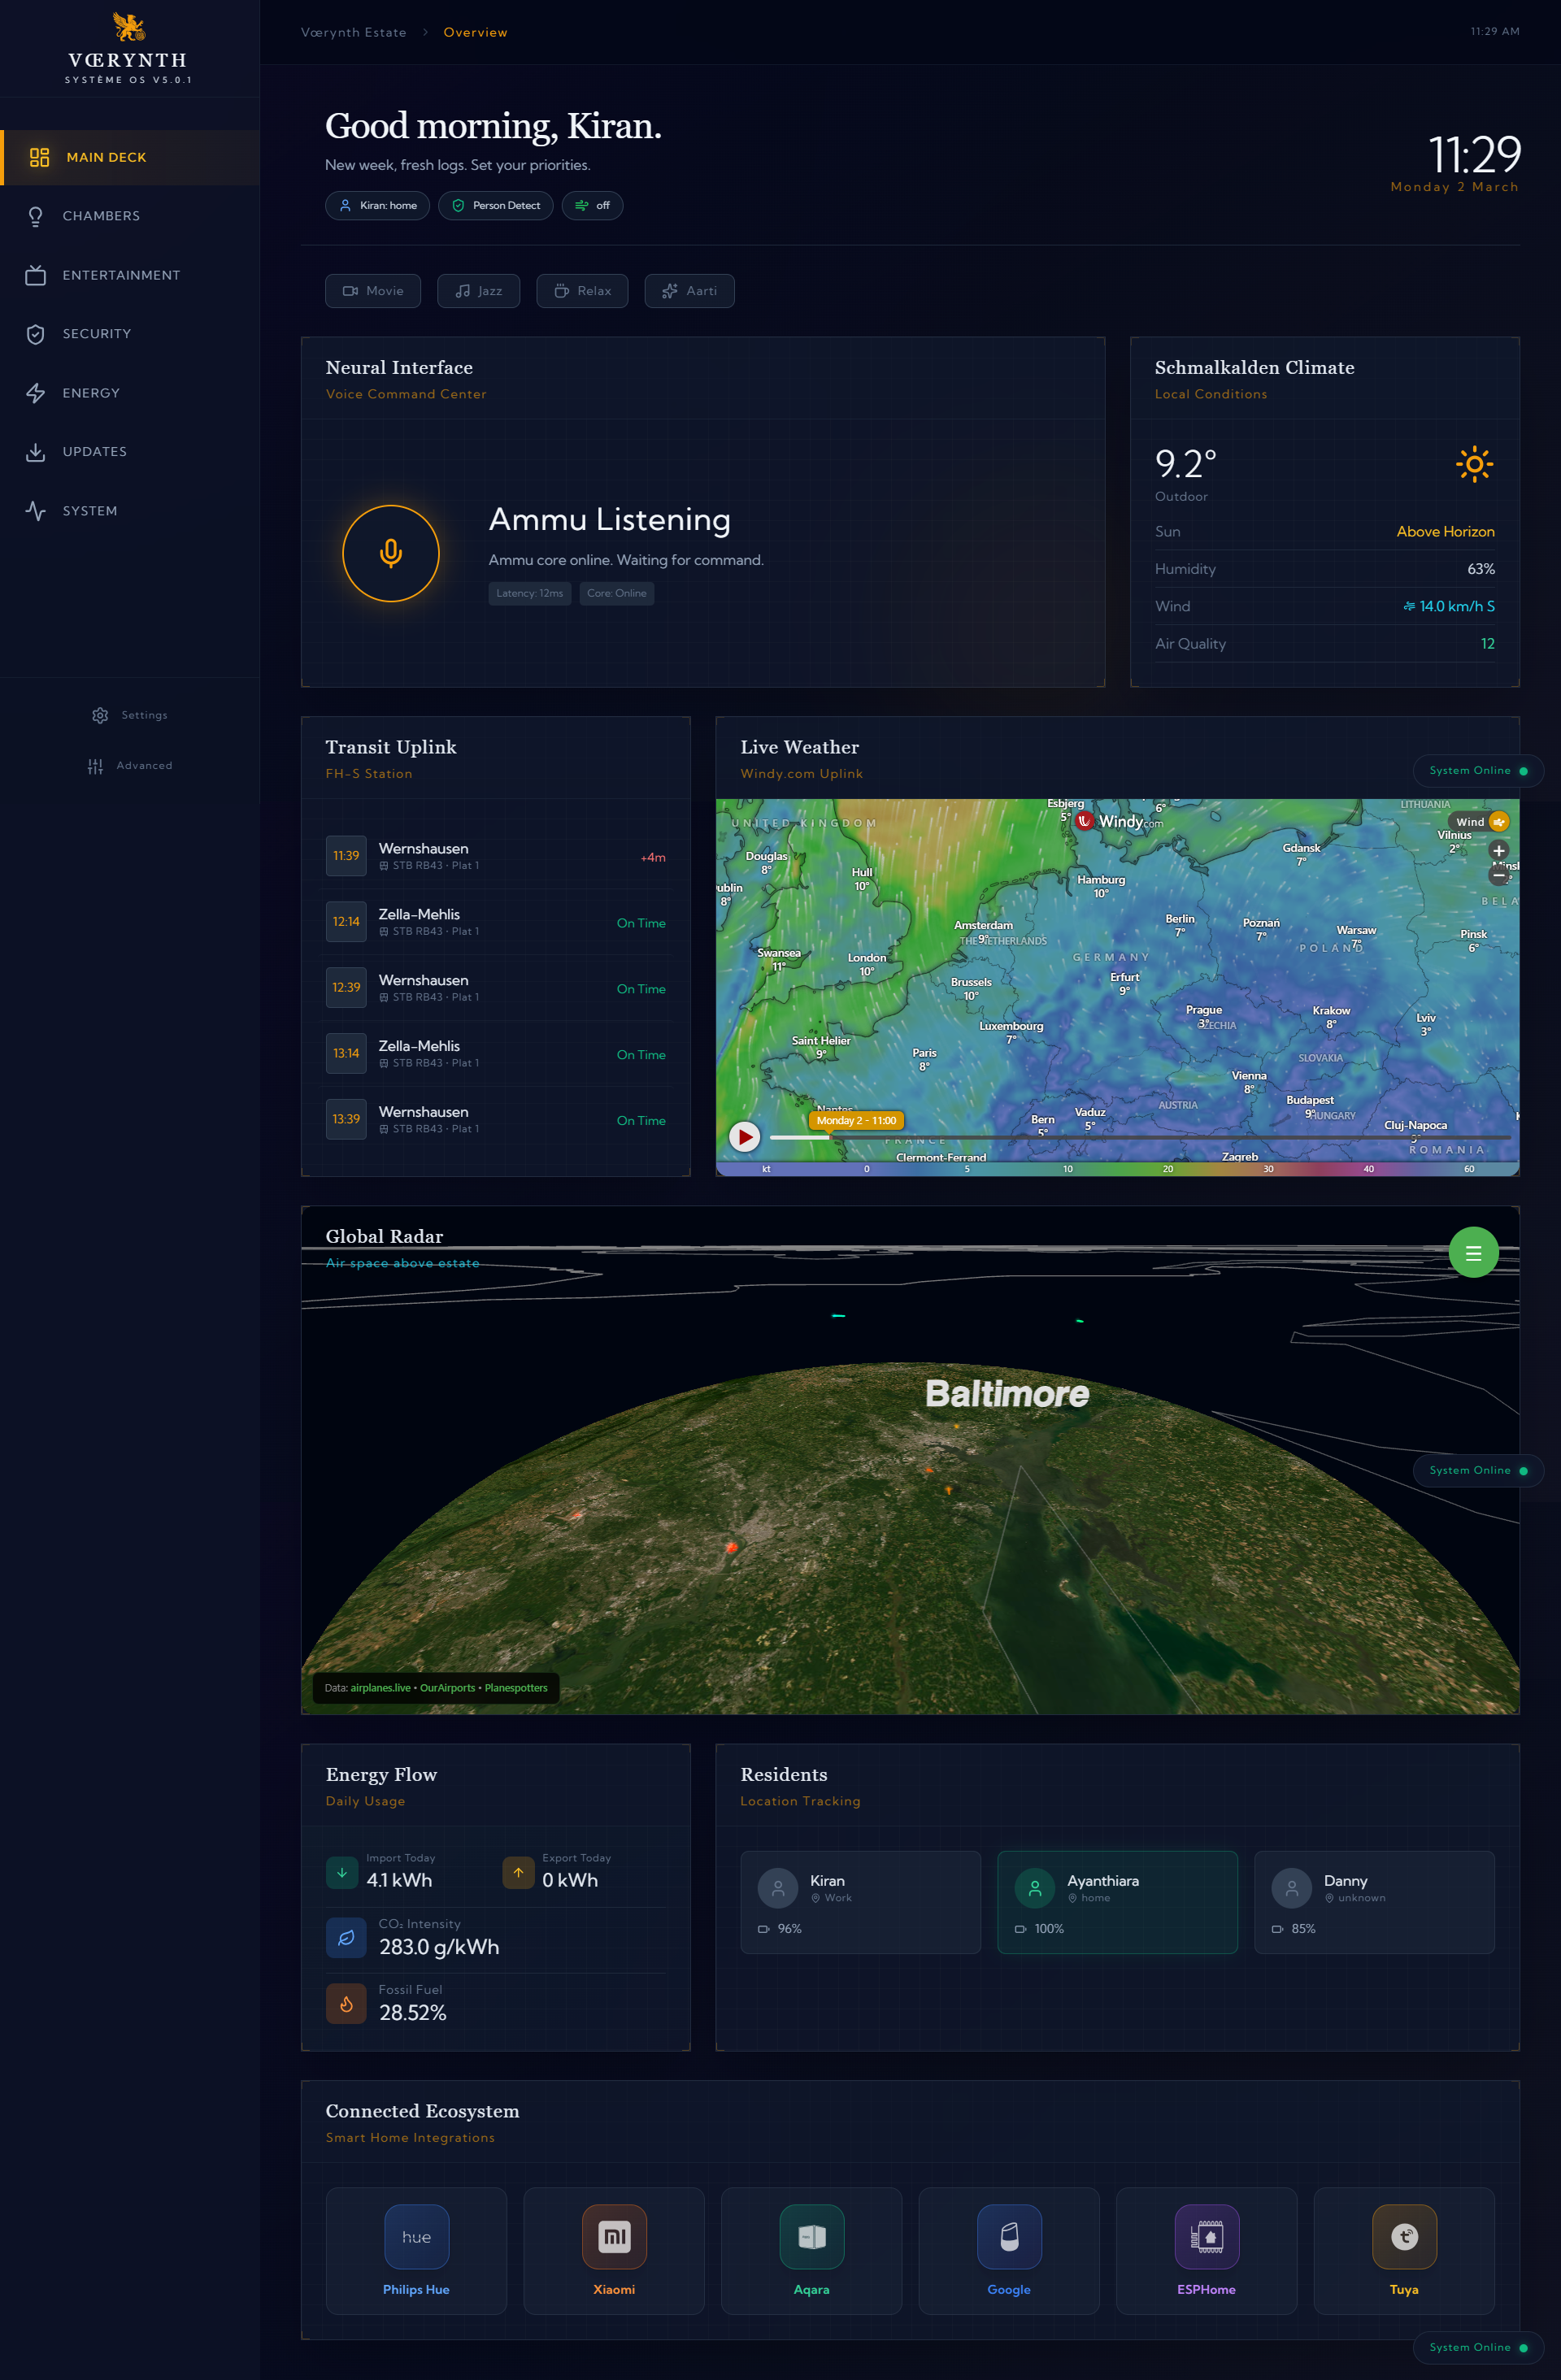Select Main Deck in the sidebar menu
1561x2380 pixels.
[107, 157]
